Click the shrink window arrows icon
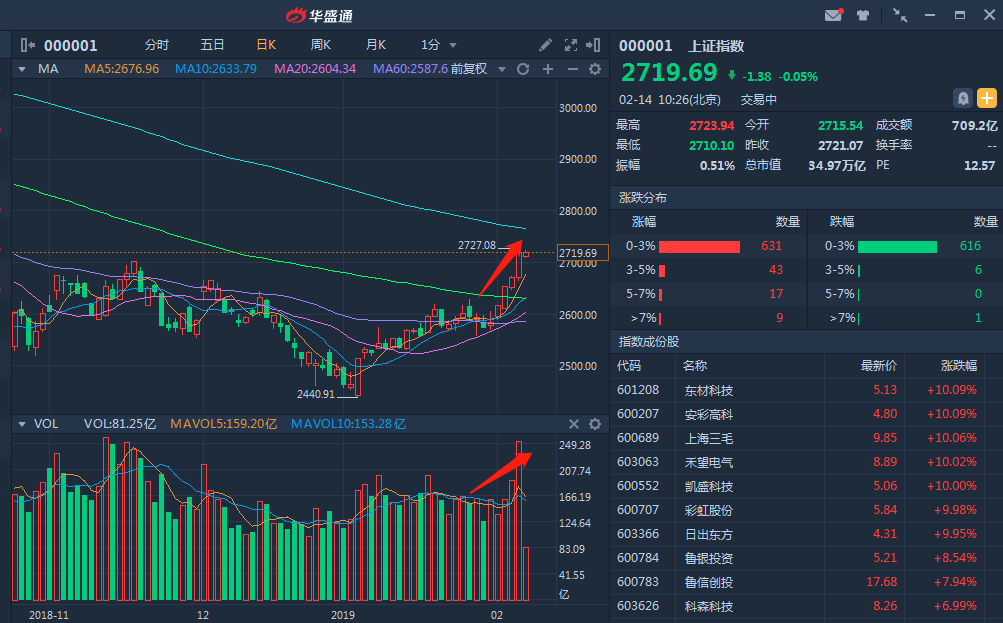Image resolution: width=1003 pixels, height=623 pixels. pyautogui.click(x=900, y=15)
